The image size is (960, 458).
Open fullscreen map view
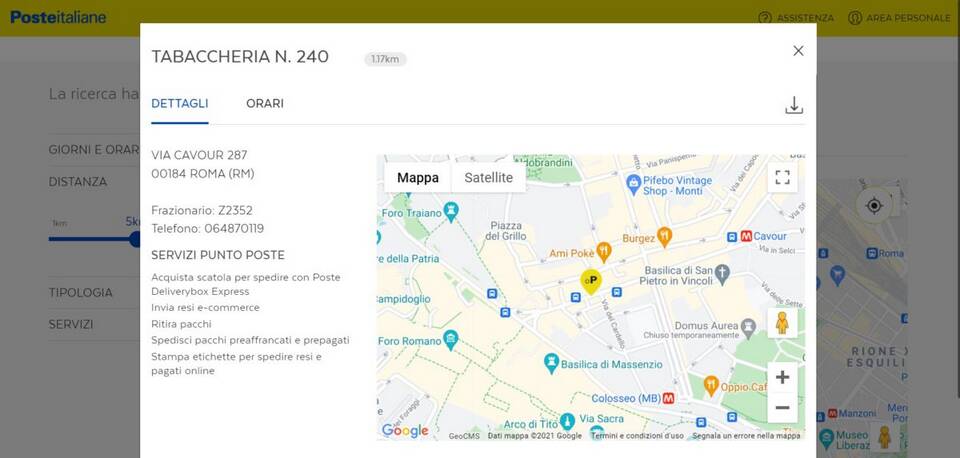coord(782,178)
